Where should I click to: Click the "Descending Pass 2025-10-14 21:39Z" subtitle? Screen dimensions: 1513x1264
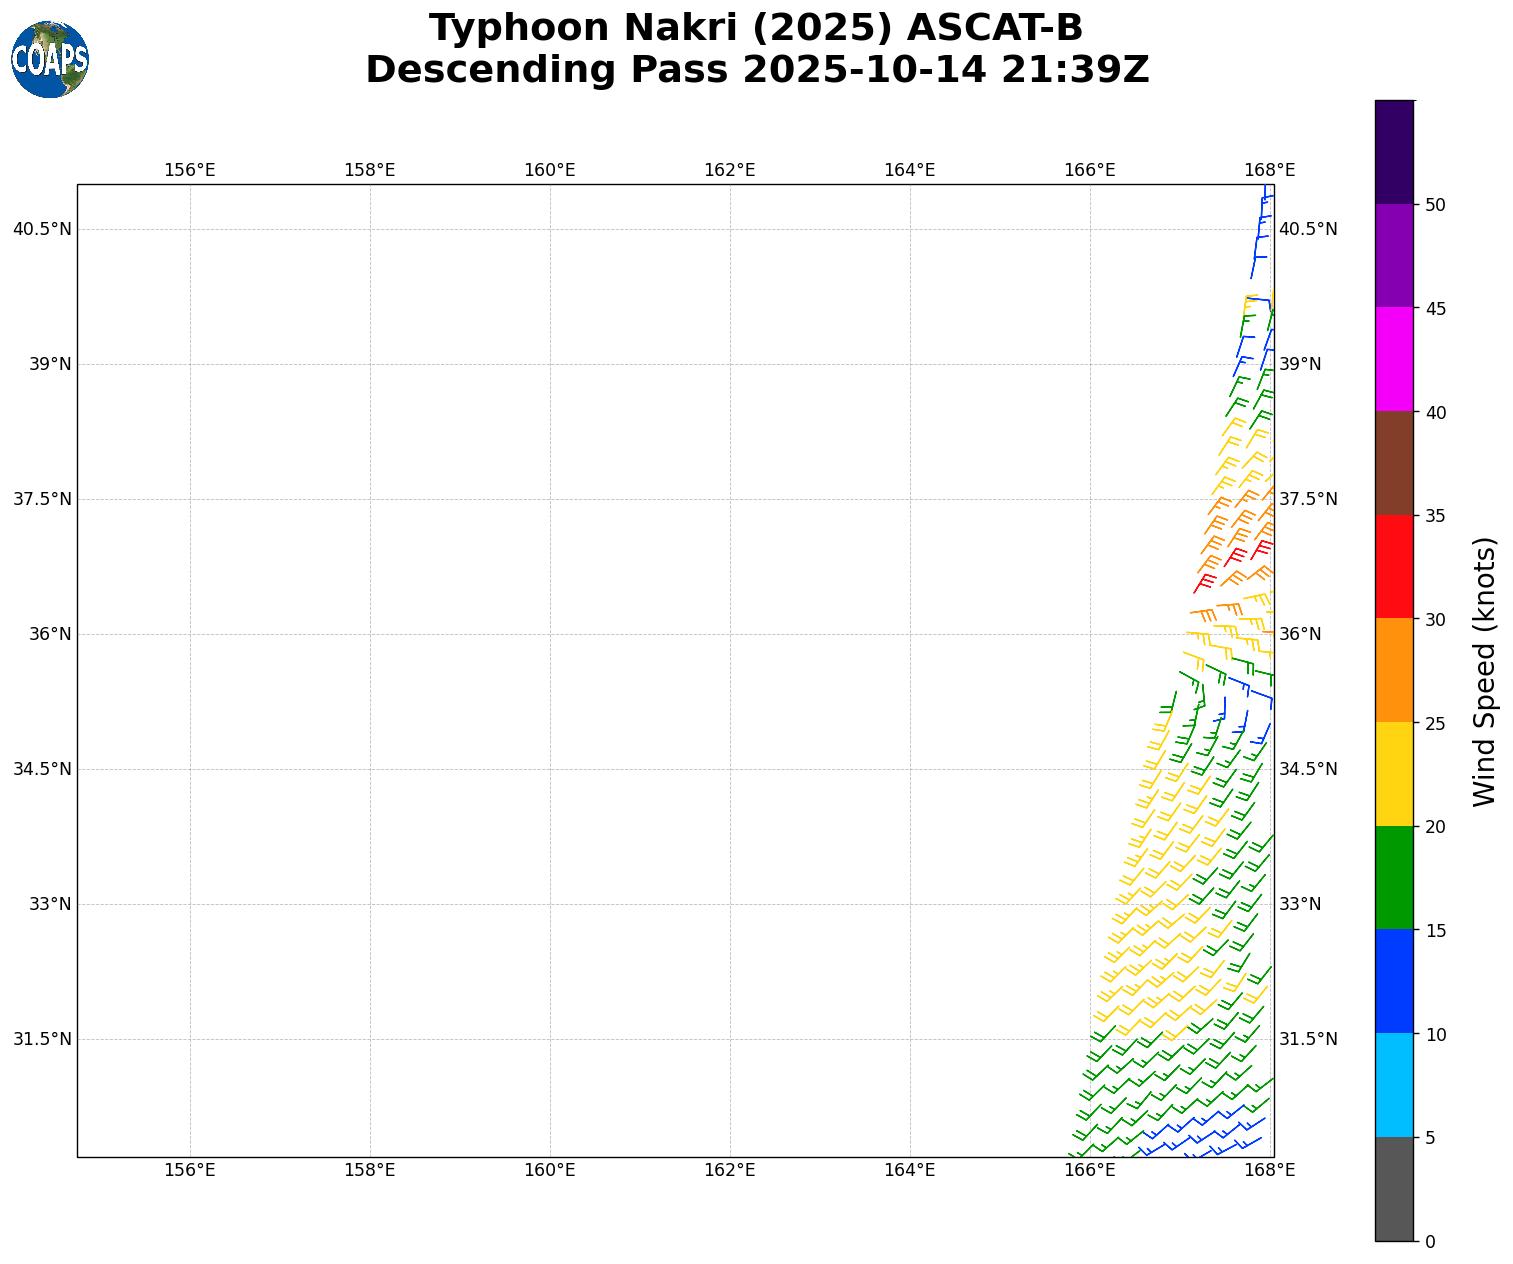[757, 70]
